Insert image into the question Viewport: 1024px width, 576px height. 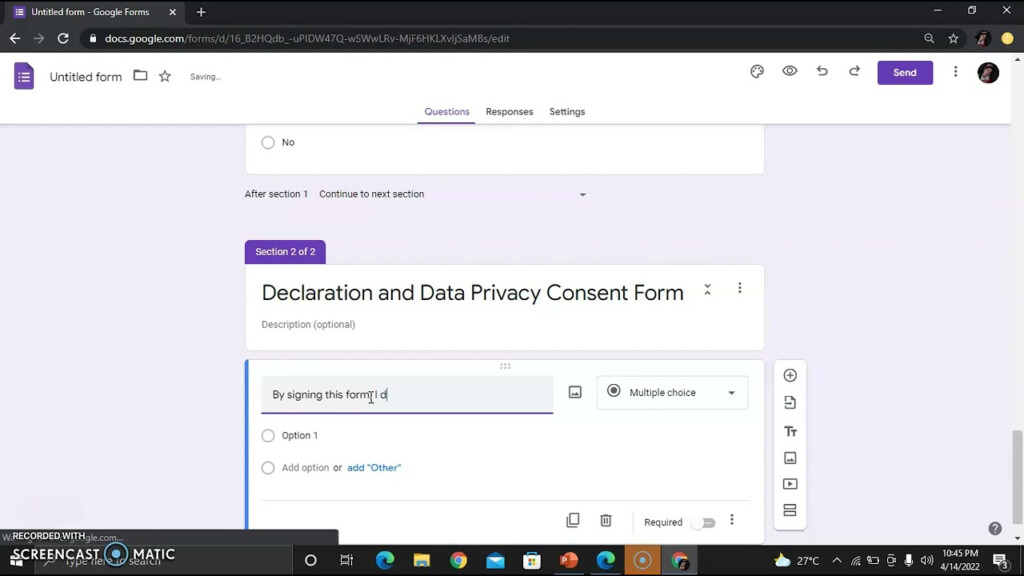coord(575,392)
